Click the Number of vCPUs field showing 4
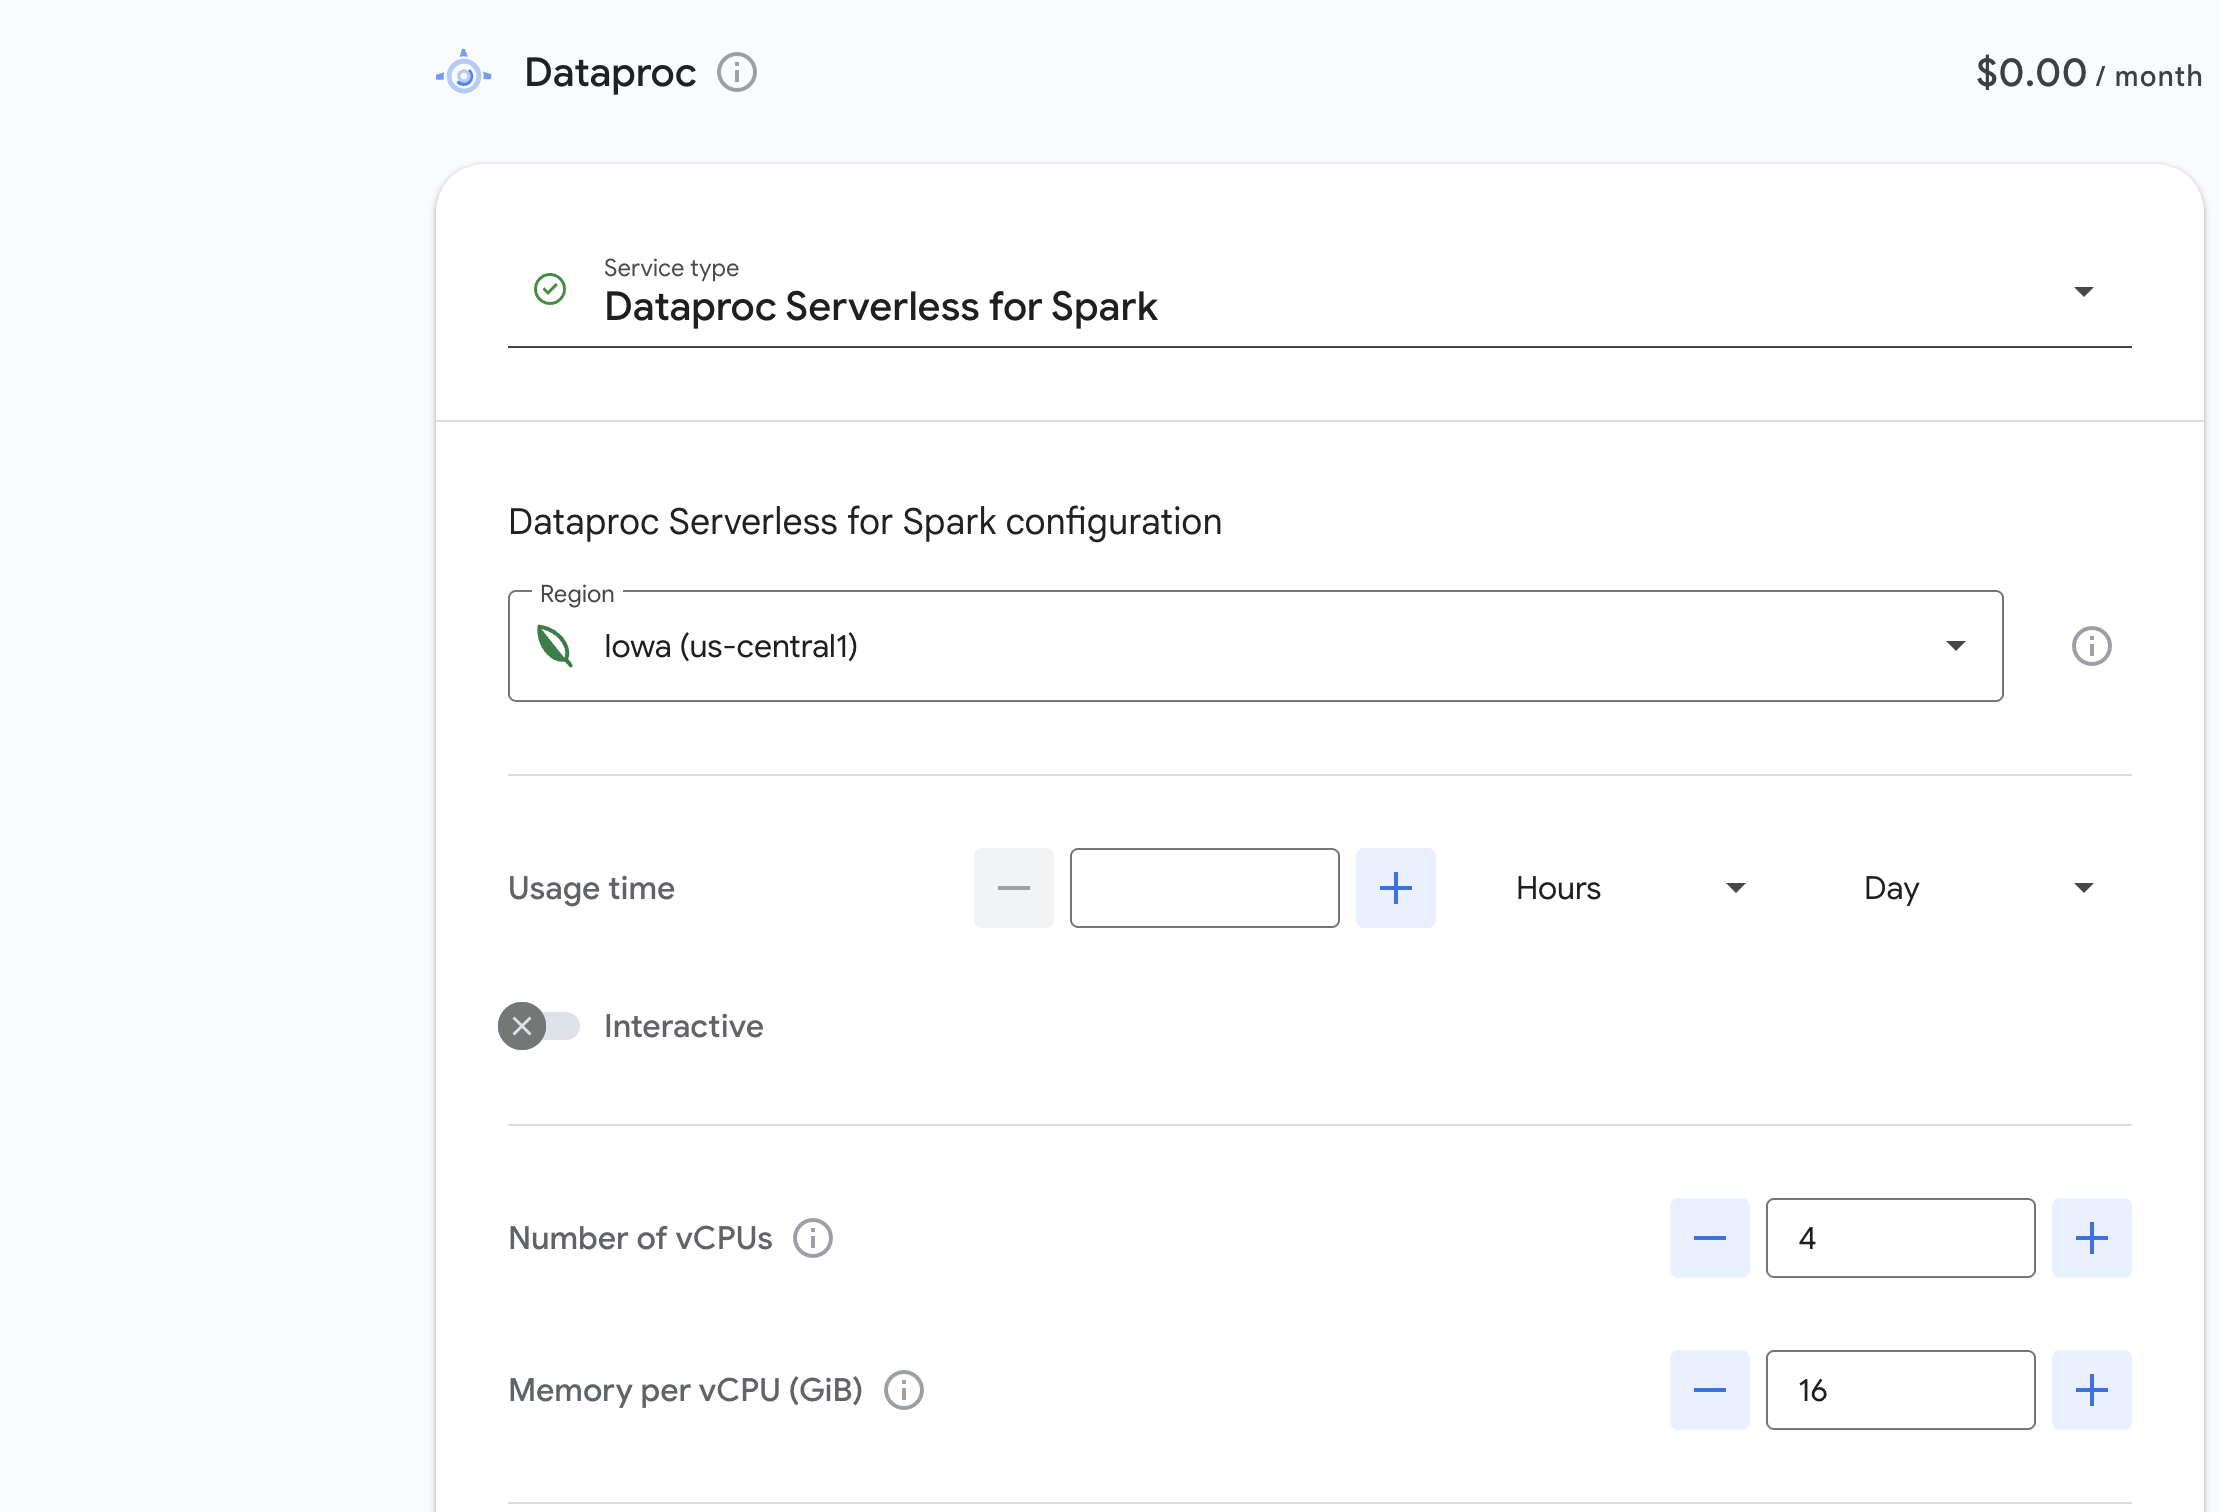The width and height of the screenshot is (2220, 1512). point(1901,1238)
